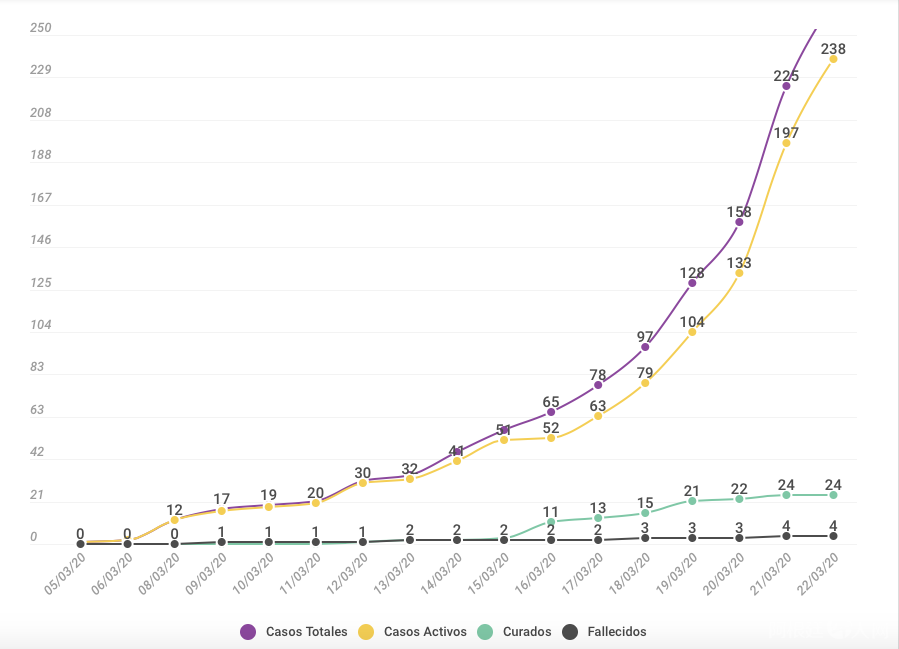Select the purple 225 data point marker
The image size is (899, 649).
(x=787, y=86)
